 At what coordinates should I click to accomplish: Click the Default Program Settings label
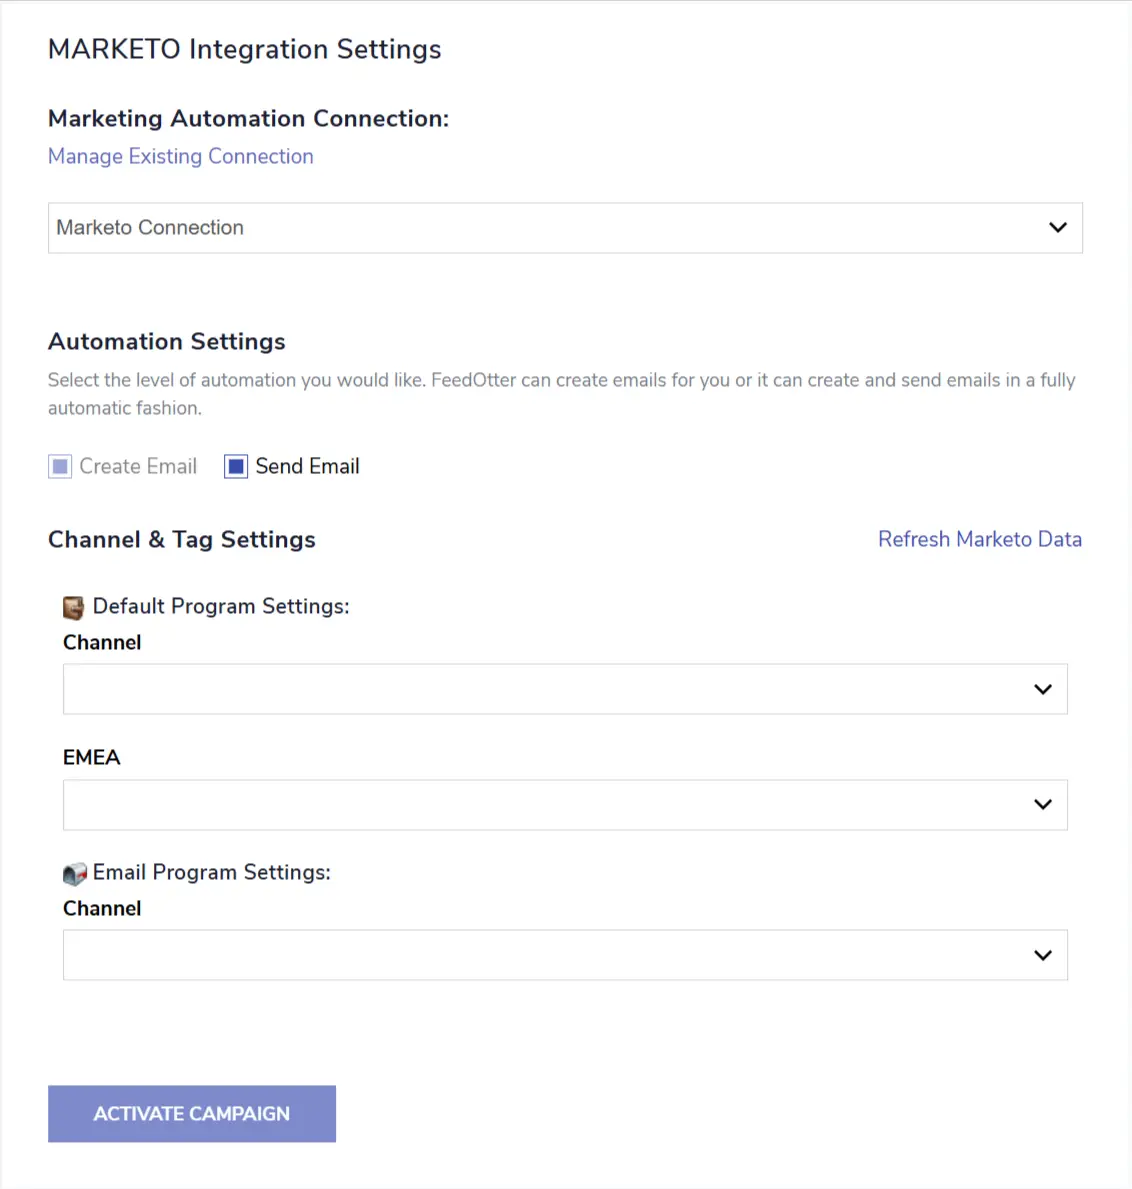coord(221,607)
